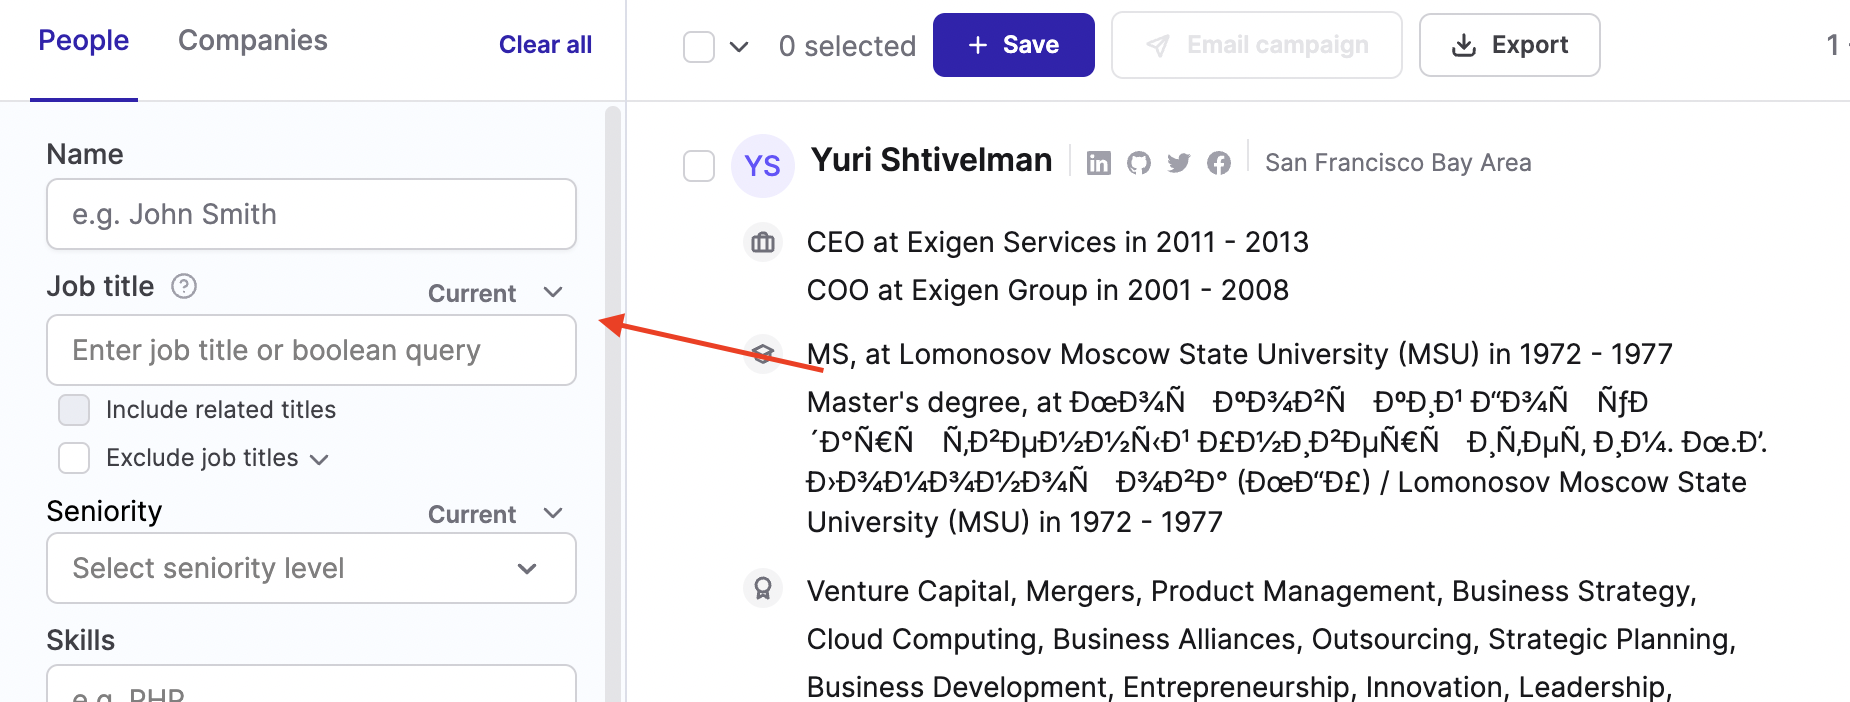This screenshot has width=1850, height=702.
Task: Click the Save button
Action: coord(1014,45)
